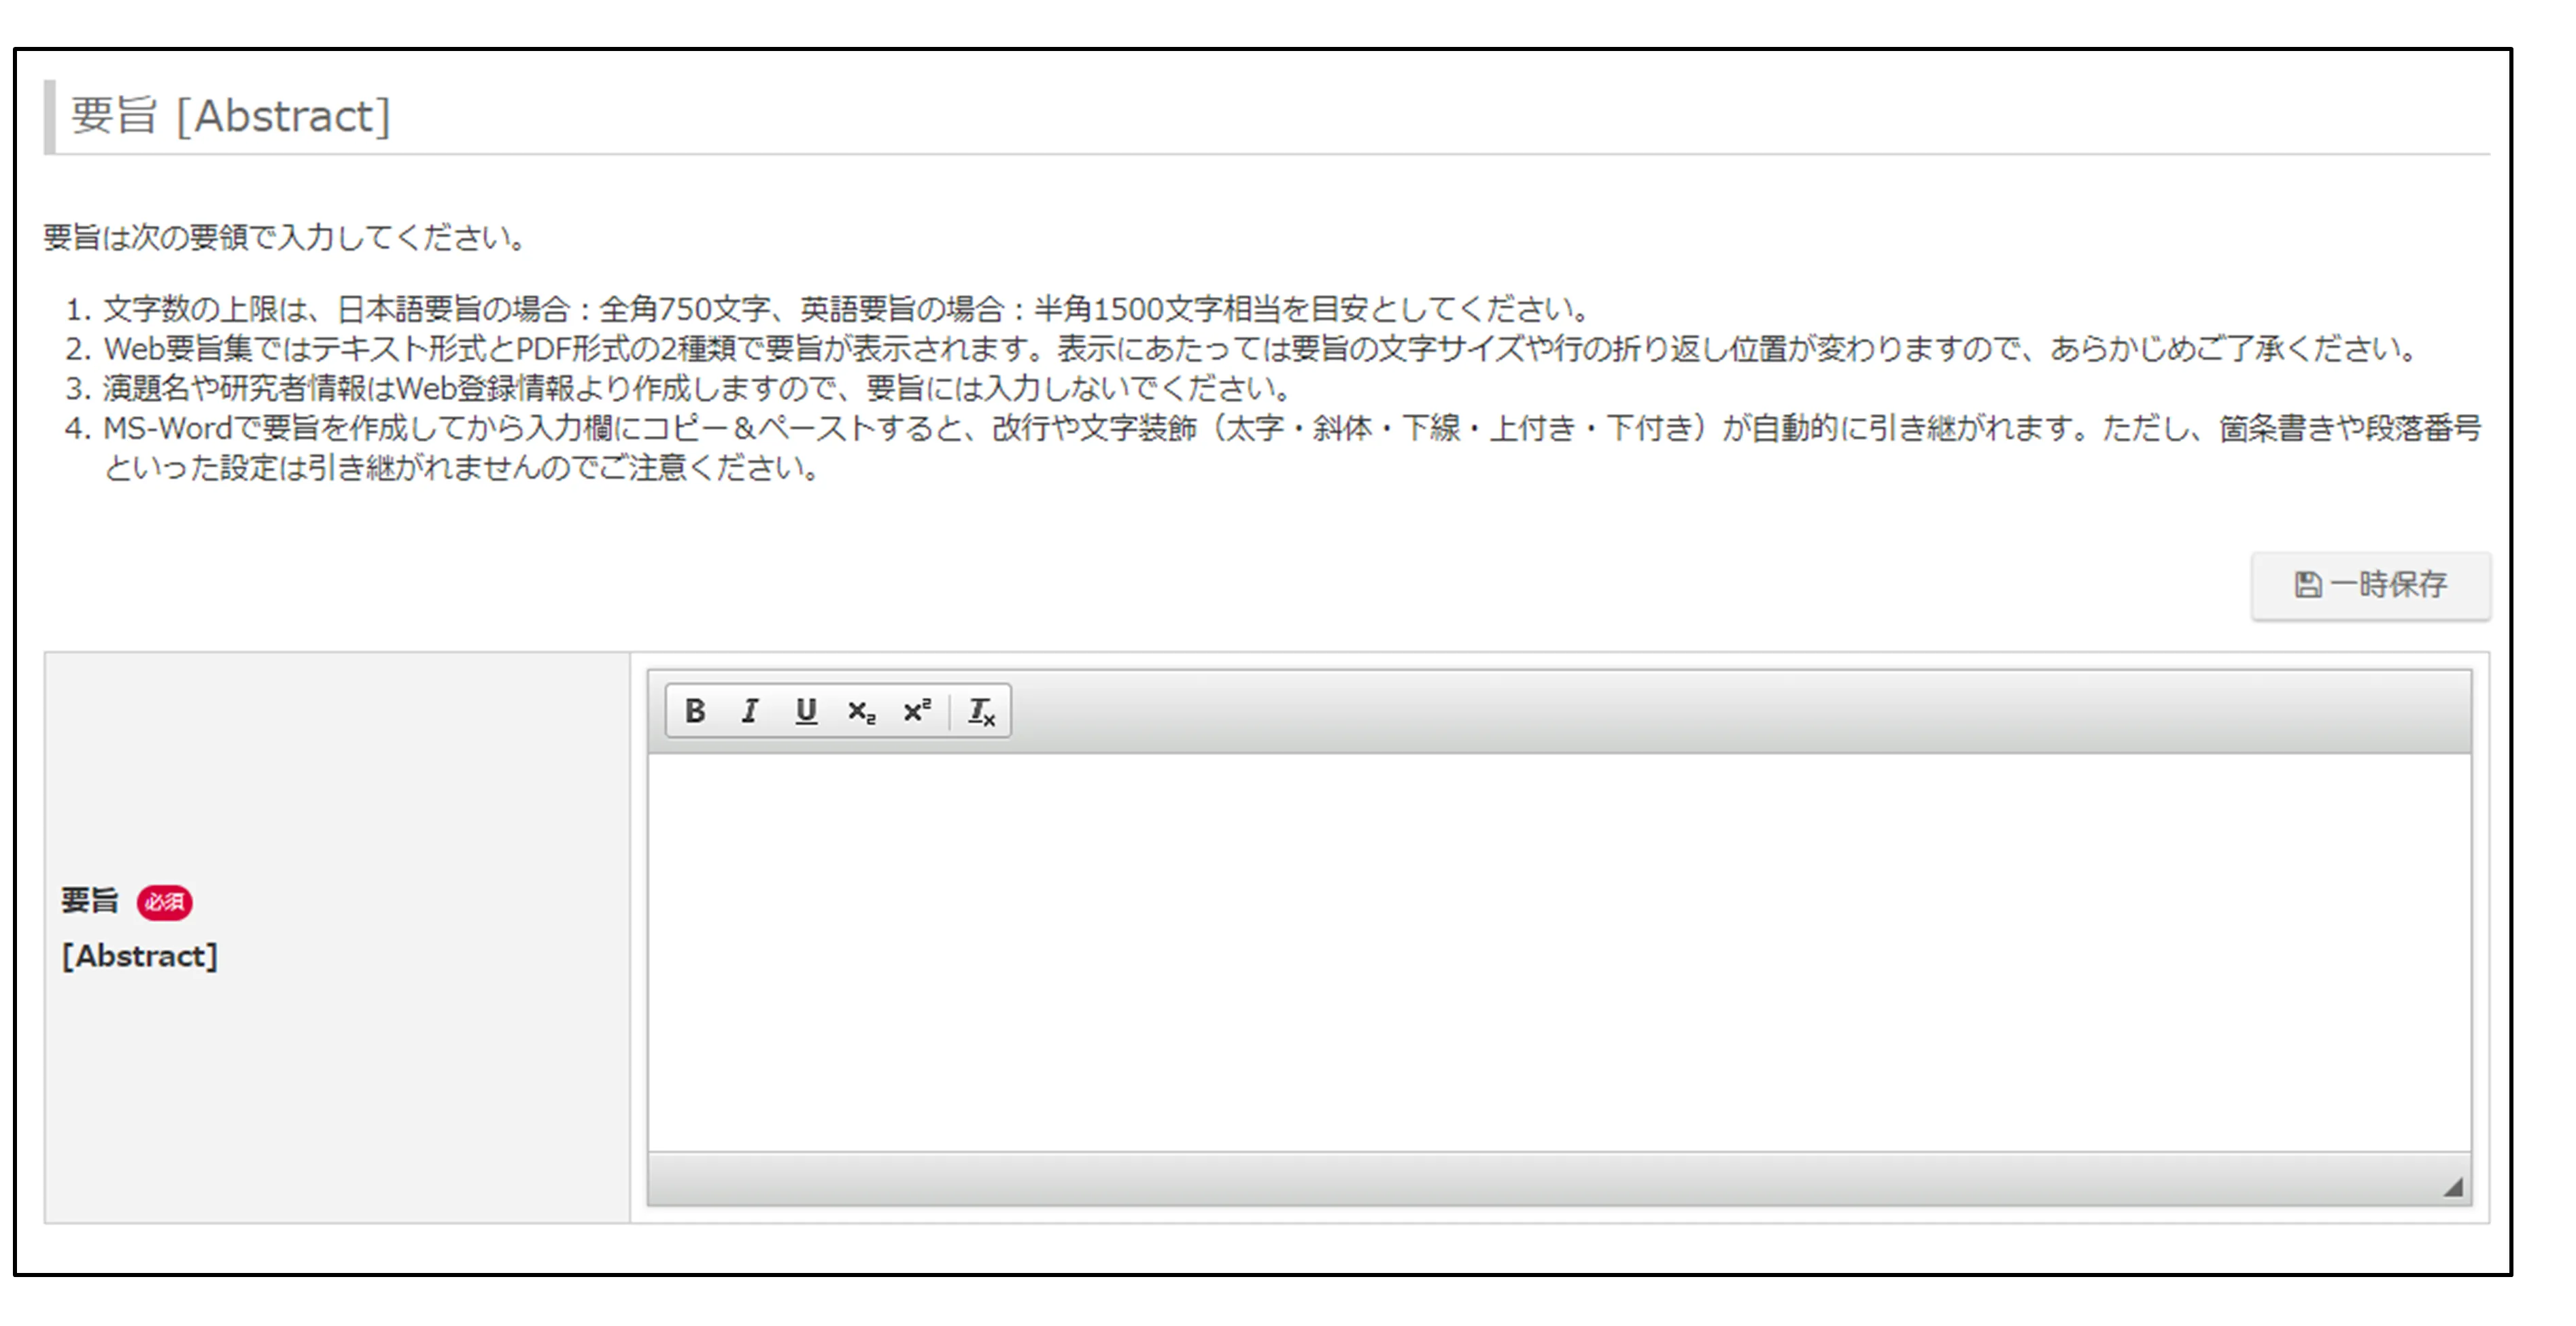This screenshot has width=2576, height=1326.
Task: Toggle underline formatting in the editor
Action: click(806, 711)
